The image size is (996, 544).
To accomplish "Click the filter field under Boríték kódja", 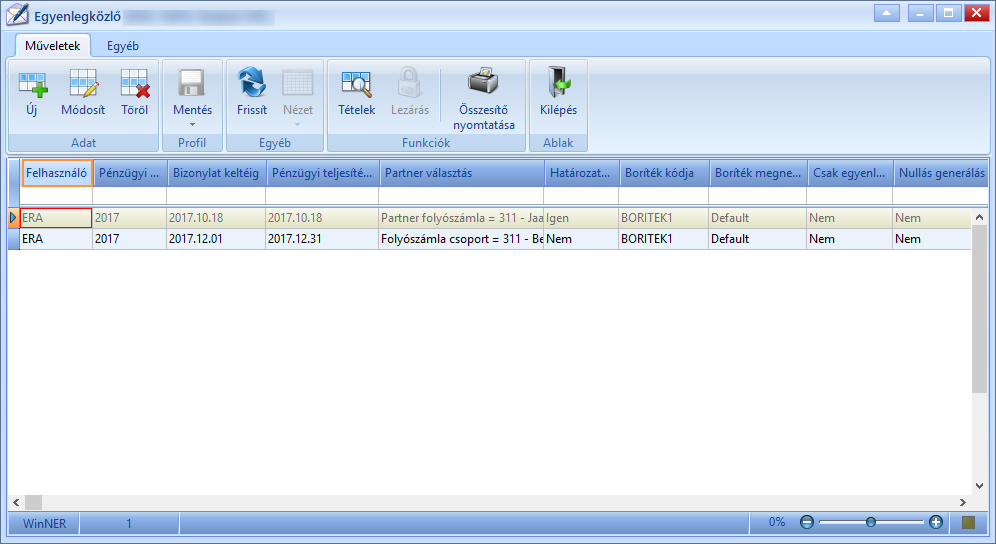I will (663, 196).
